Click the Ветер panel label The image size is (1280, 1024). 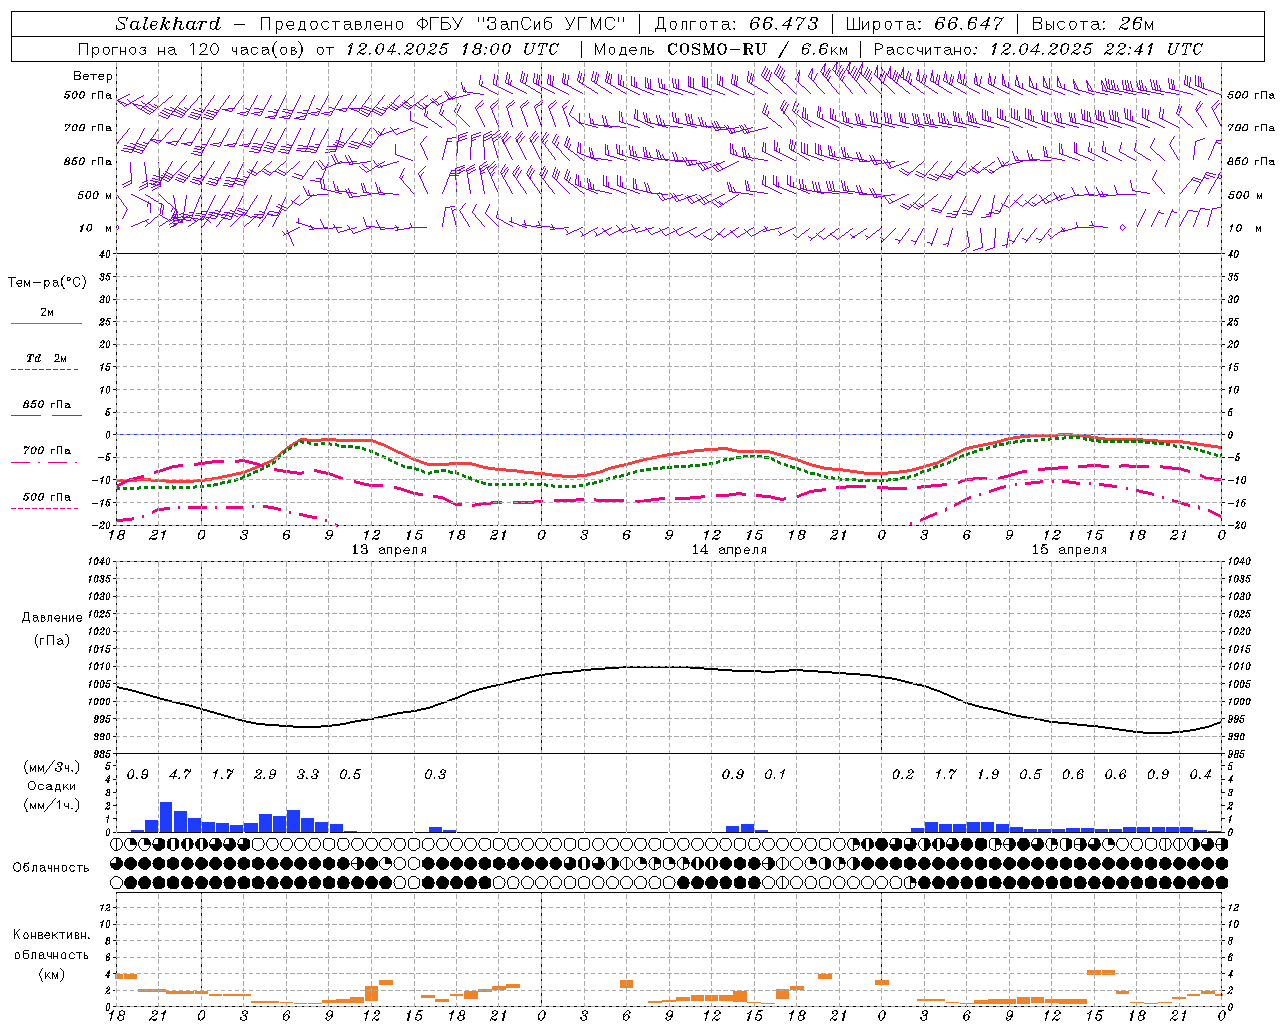(x=93, y=76)
